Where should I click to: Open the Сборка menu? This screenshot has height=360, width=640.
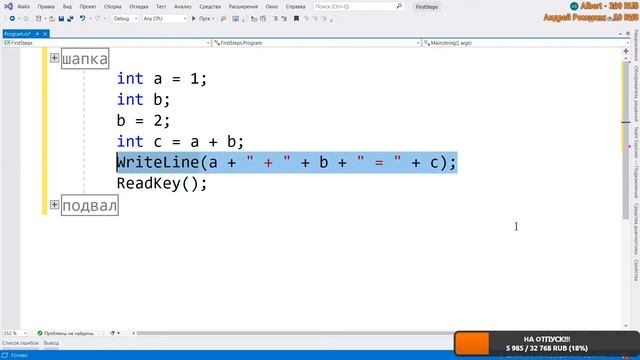click(112, 7)
